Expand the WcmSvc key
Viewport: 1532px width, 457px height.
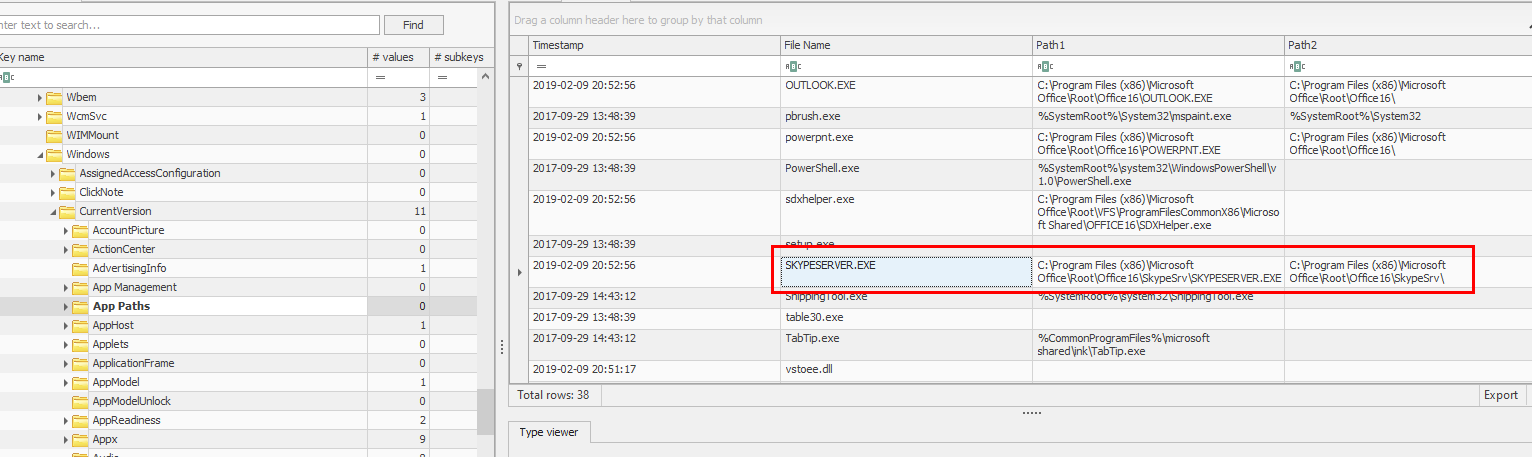coord(40,116)
